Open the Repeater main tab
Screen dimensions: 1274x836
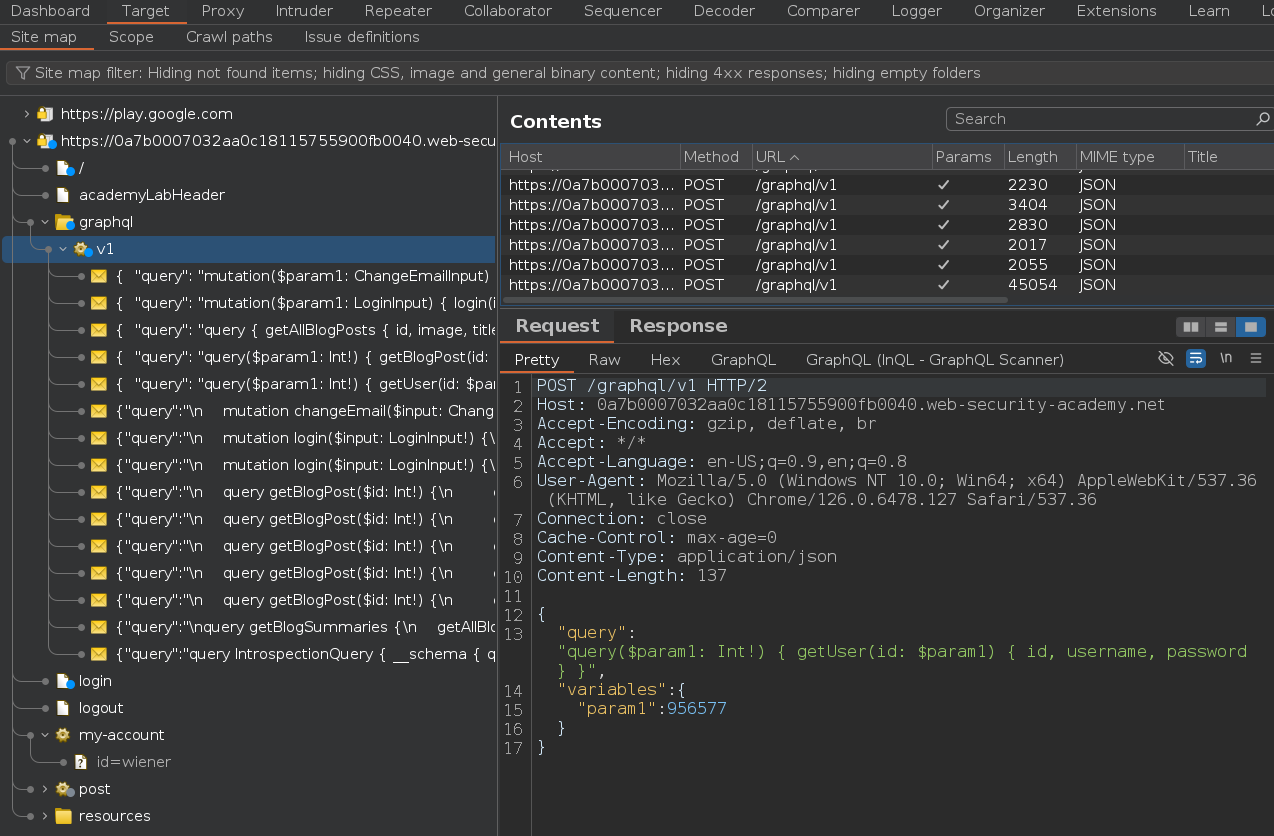pos(398,11)
